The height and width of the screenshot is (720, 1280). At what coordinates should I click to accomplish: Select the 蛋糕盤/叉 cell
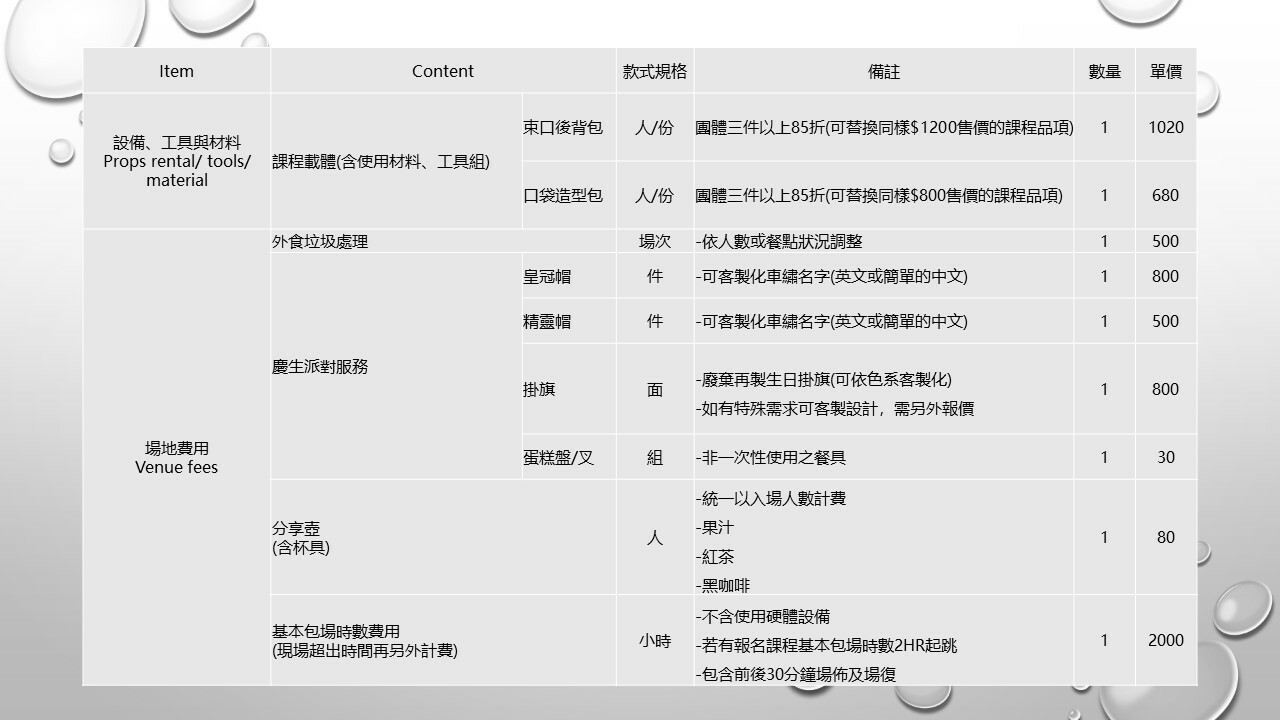coord(558,457)
